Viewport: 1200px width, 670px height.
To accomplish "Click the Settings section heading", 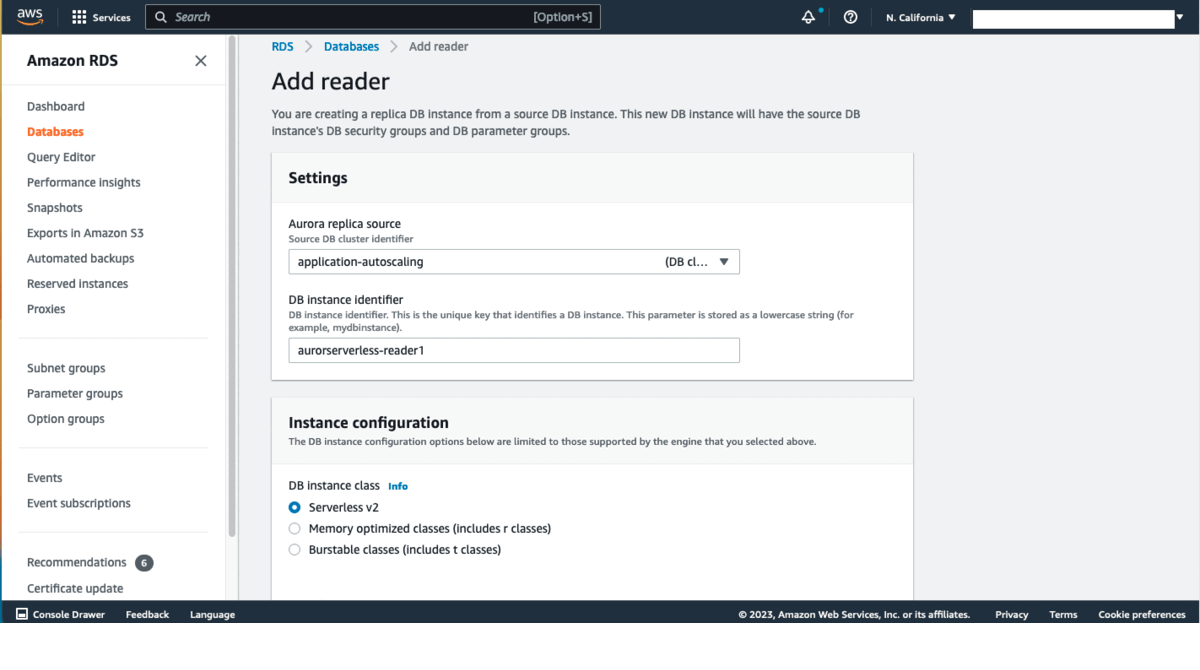I will click(x=318, y=178).
